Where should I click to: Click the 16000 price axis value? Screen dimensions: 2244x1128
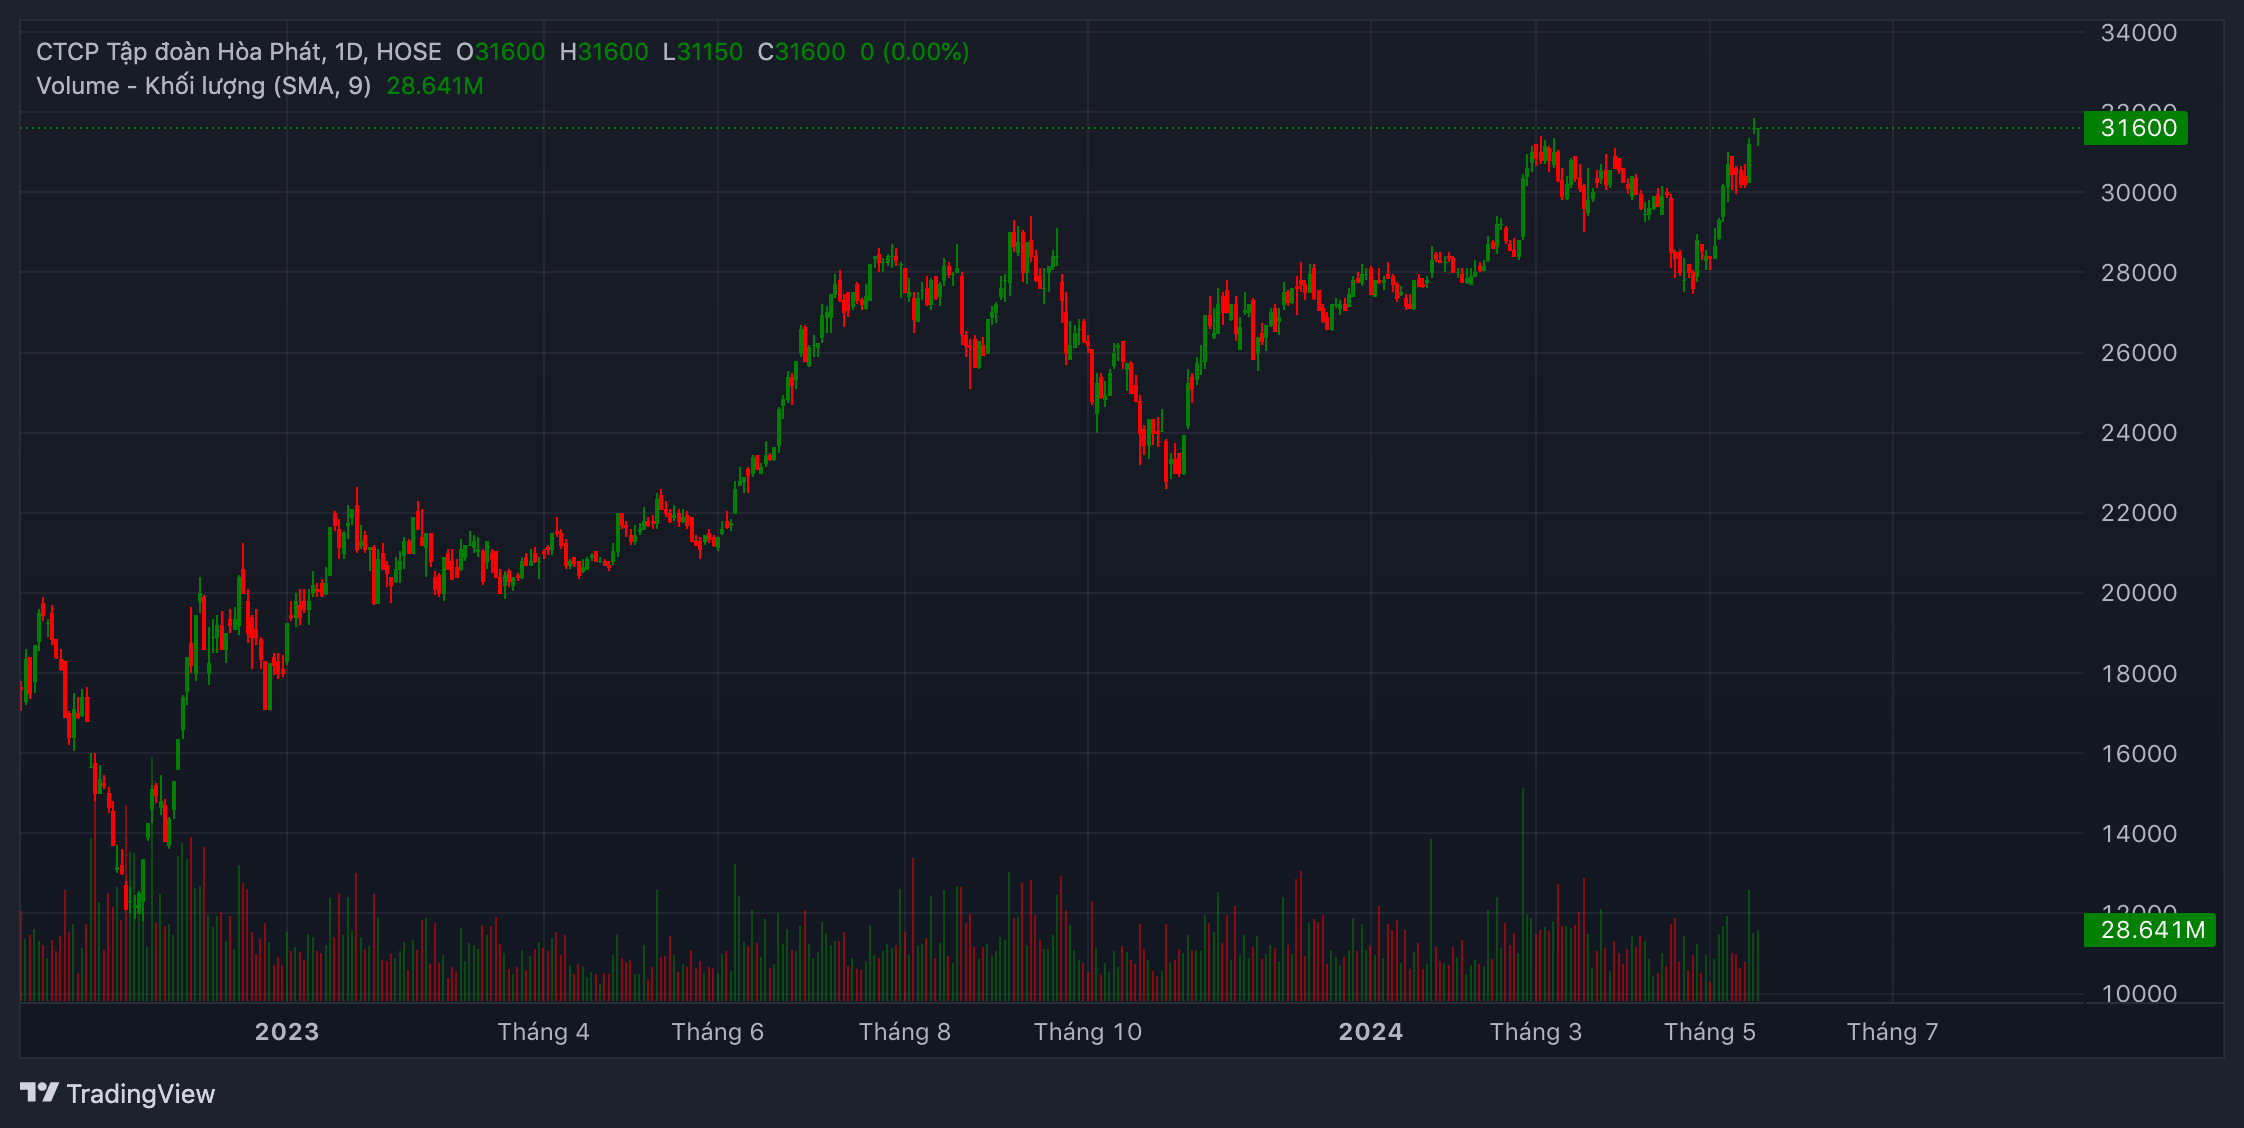pos(2139,754)
